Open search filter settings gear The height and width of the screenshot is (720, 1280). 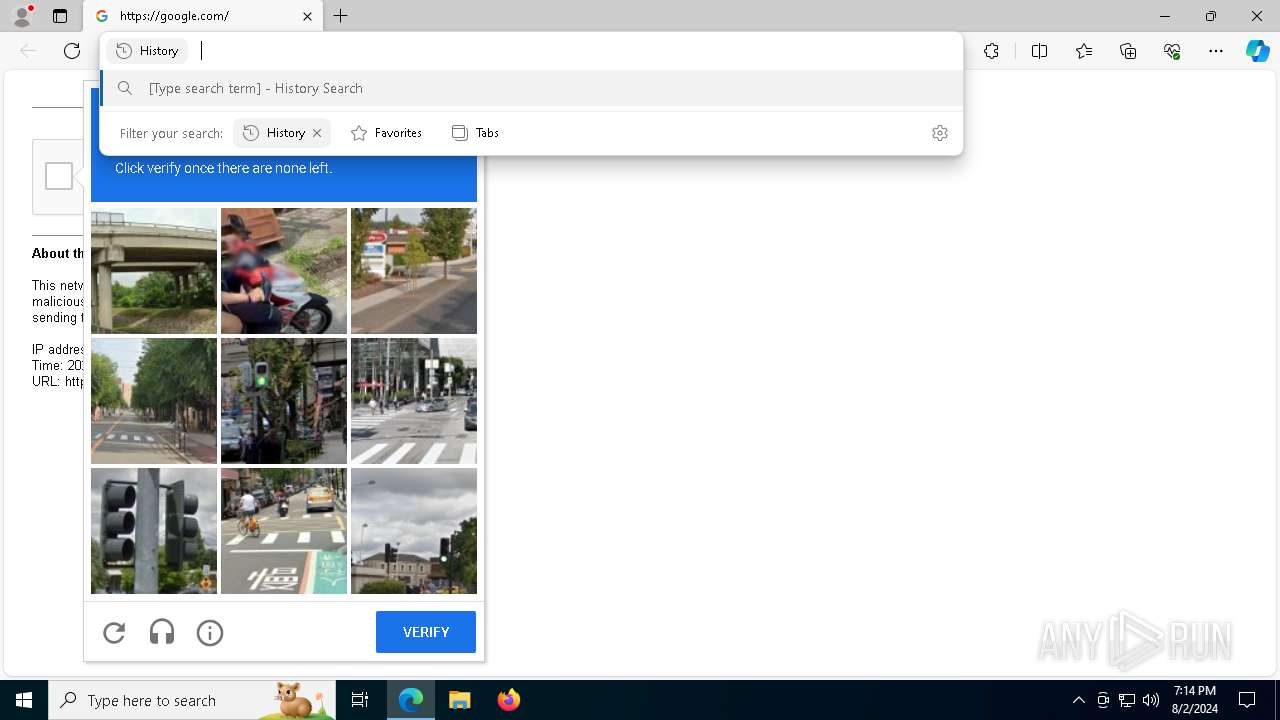pyautogui.click(x=940, y=133)
